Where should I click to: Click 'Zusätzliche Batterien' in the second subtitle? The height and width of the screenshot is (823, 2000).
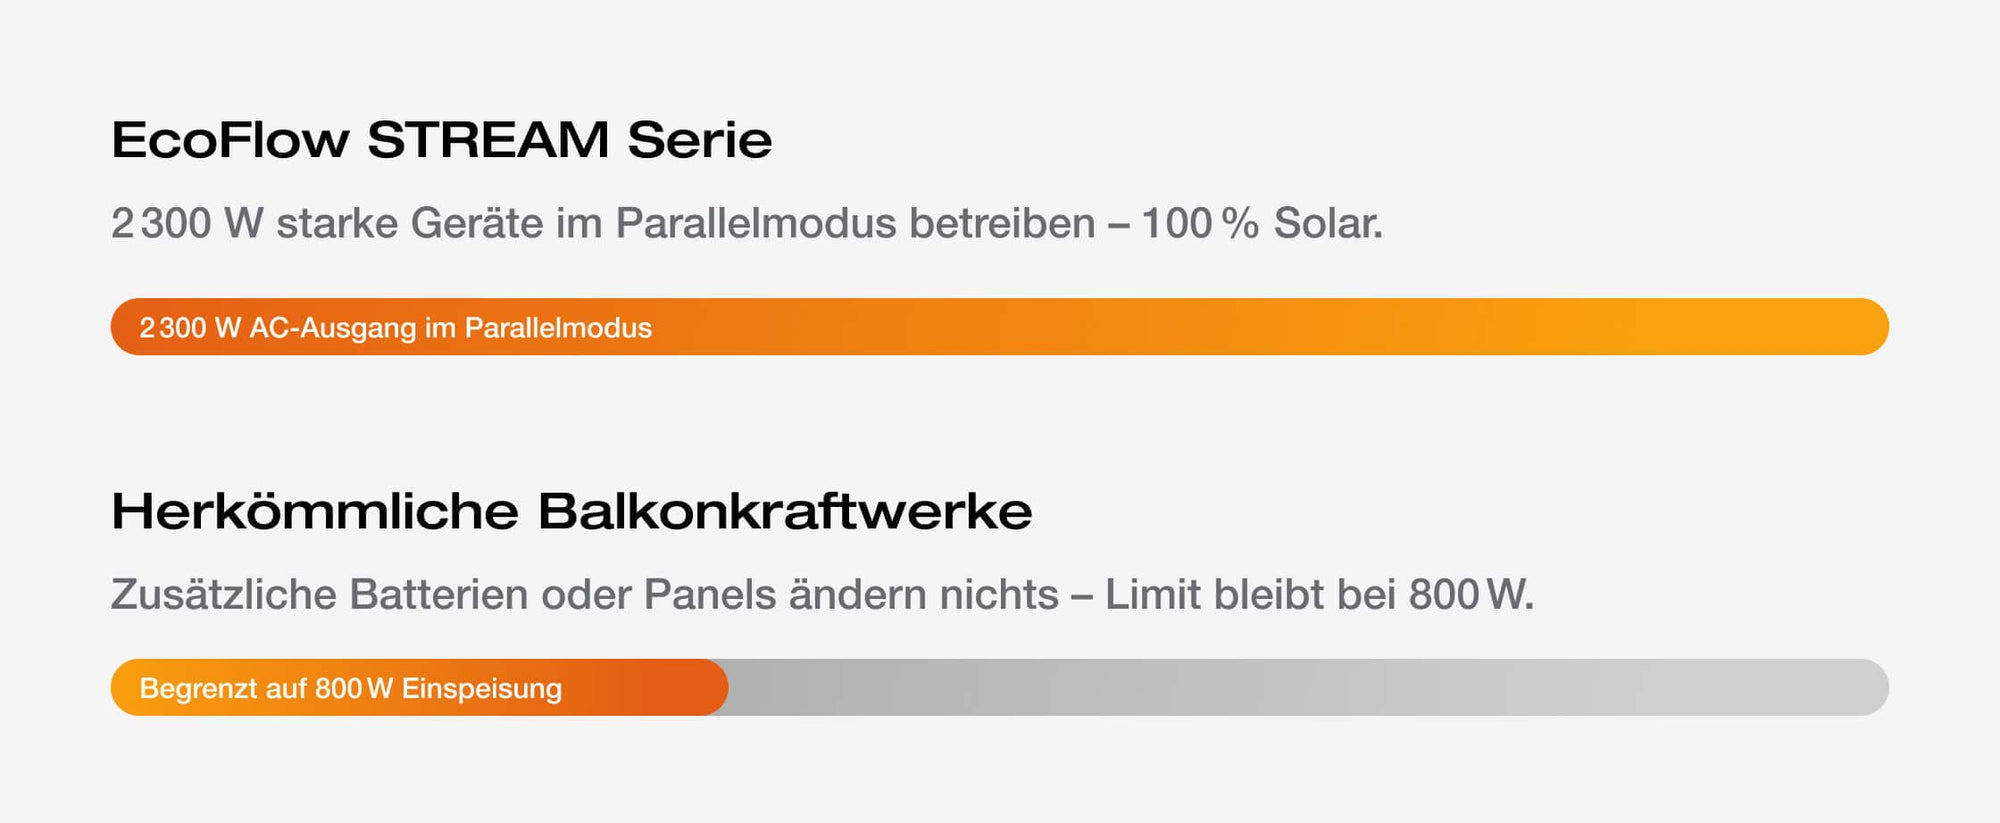320,595
